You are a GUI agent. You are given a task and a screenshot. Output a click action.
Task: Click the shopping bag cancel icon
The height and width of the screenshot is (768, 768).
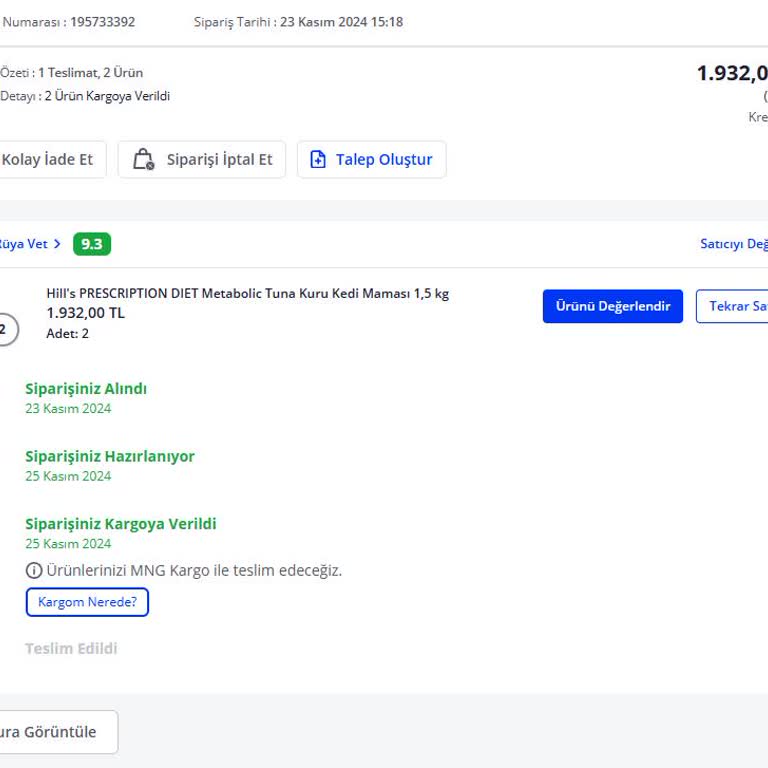[x=144, y=159]
